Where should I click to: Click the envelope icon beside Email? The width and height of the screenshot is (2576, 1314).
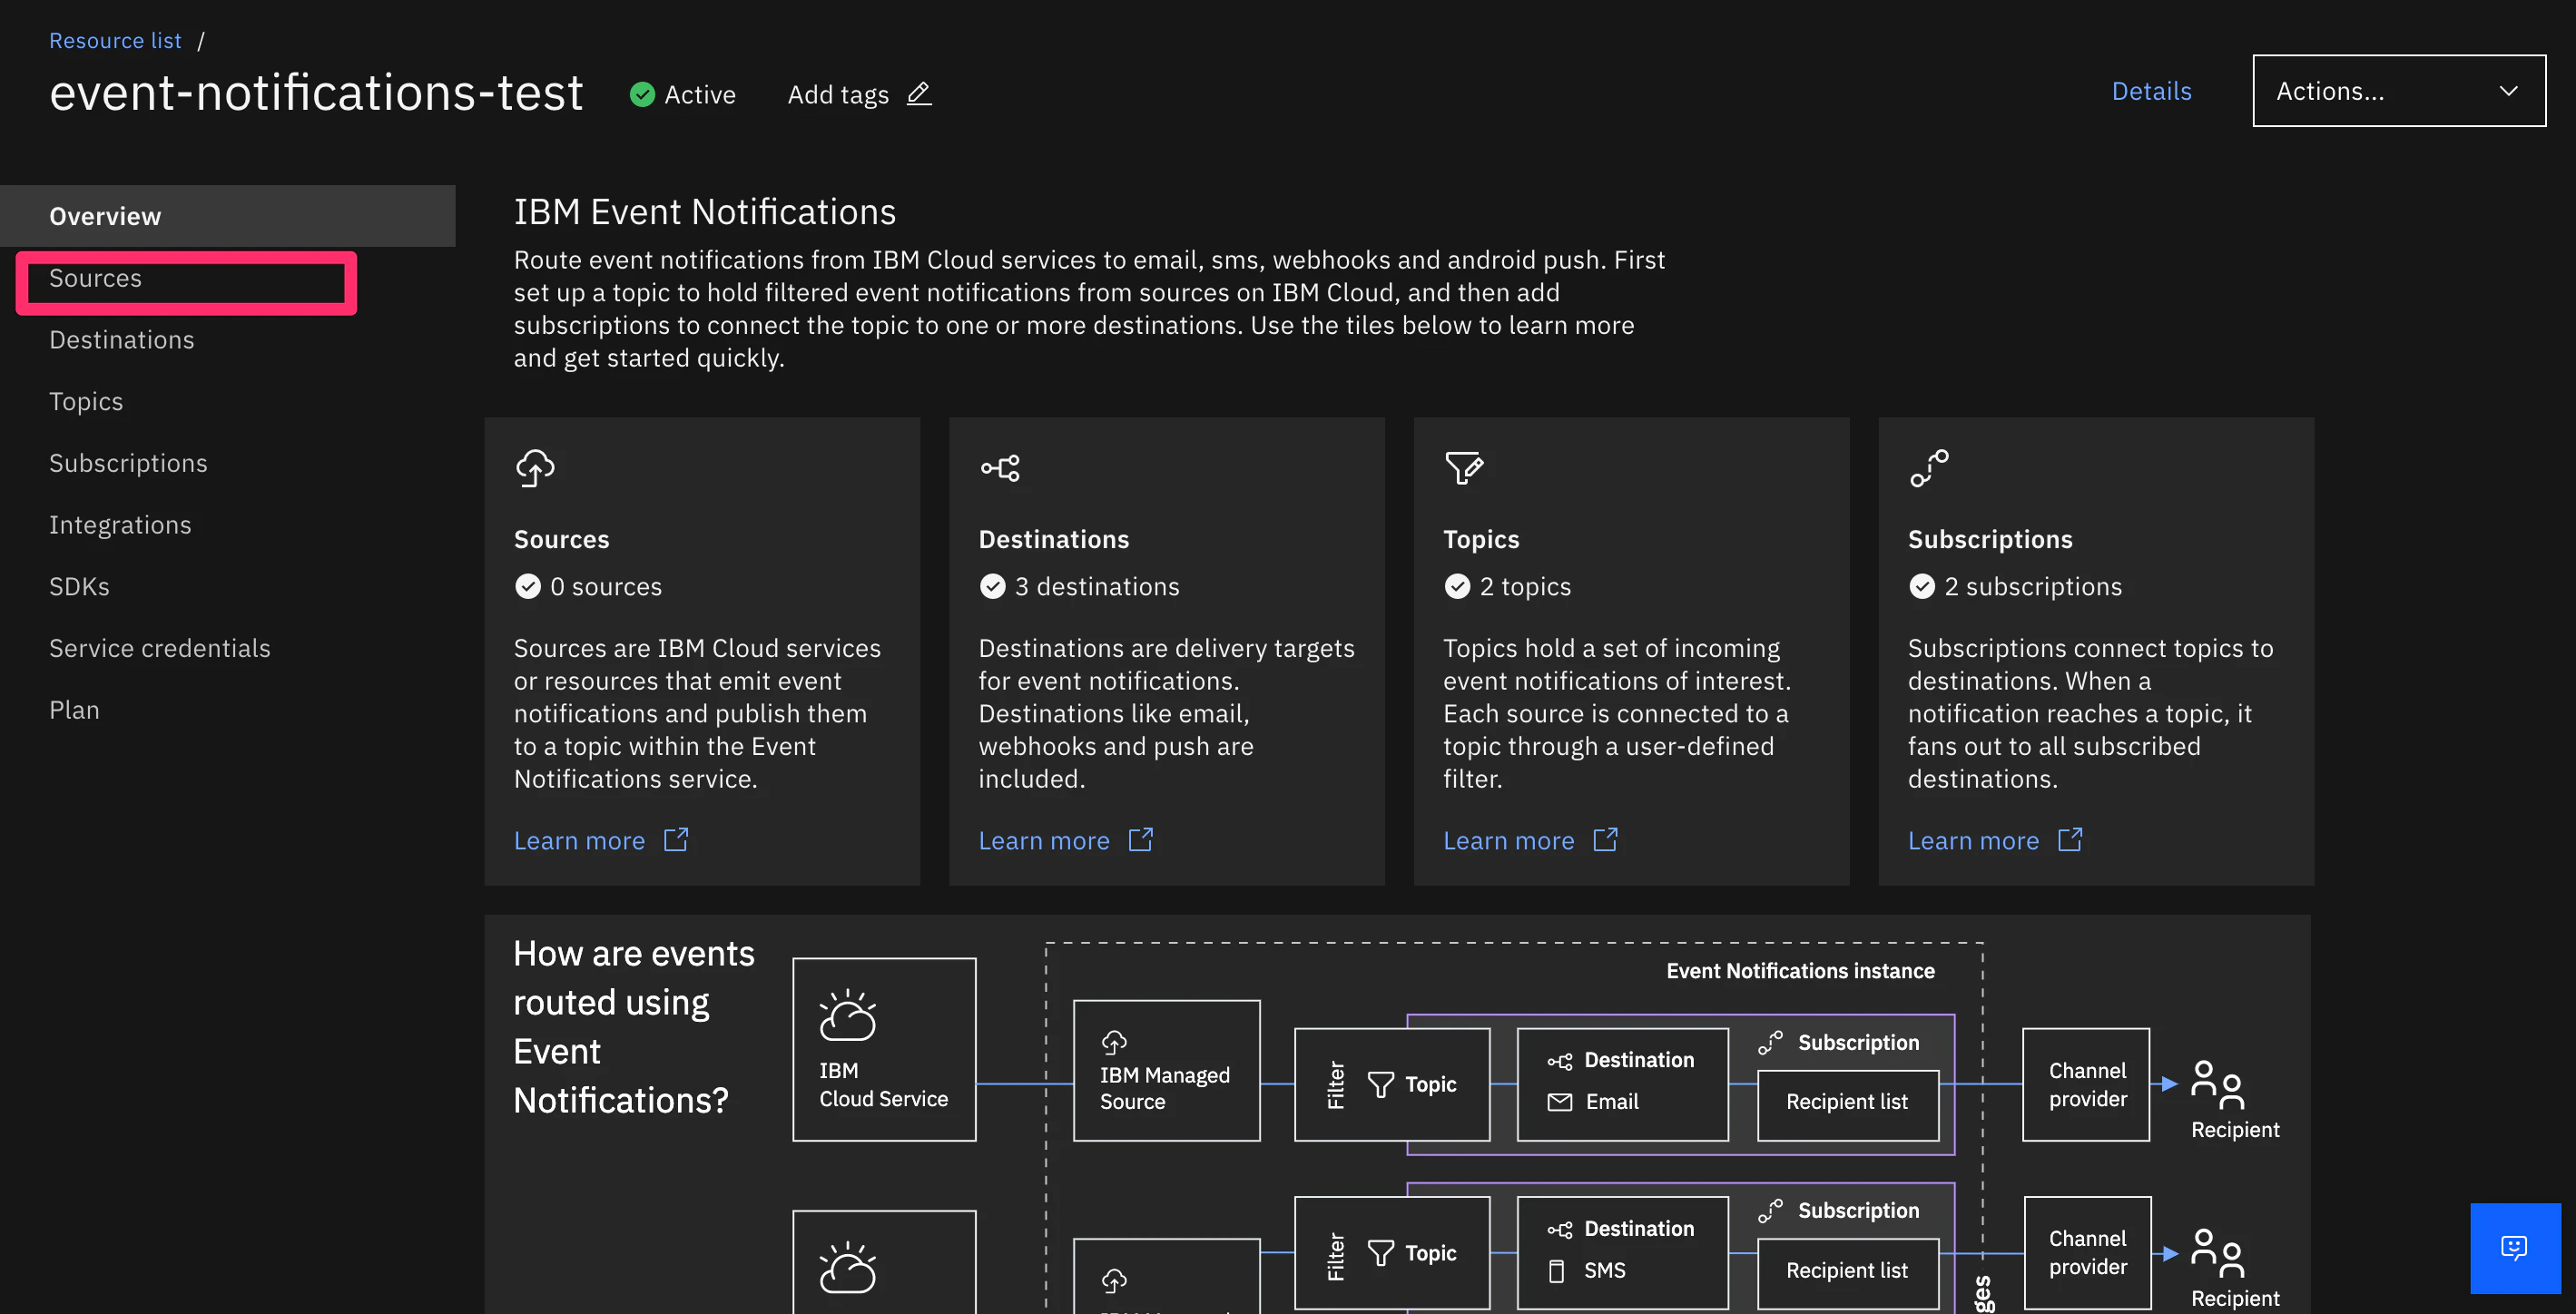point(1560,1102)
